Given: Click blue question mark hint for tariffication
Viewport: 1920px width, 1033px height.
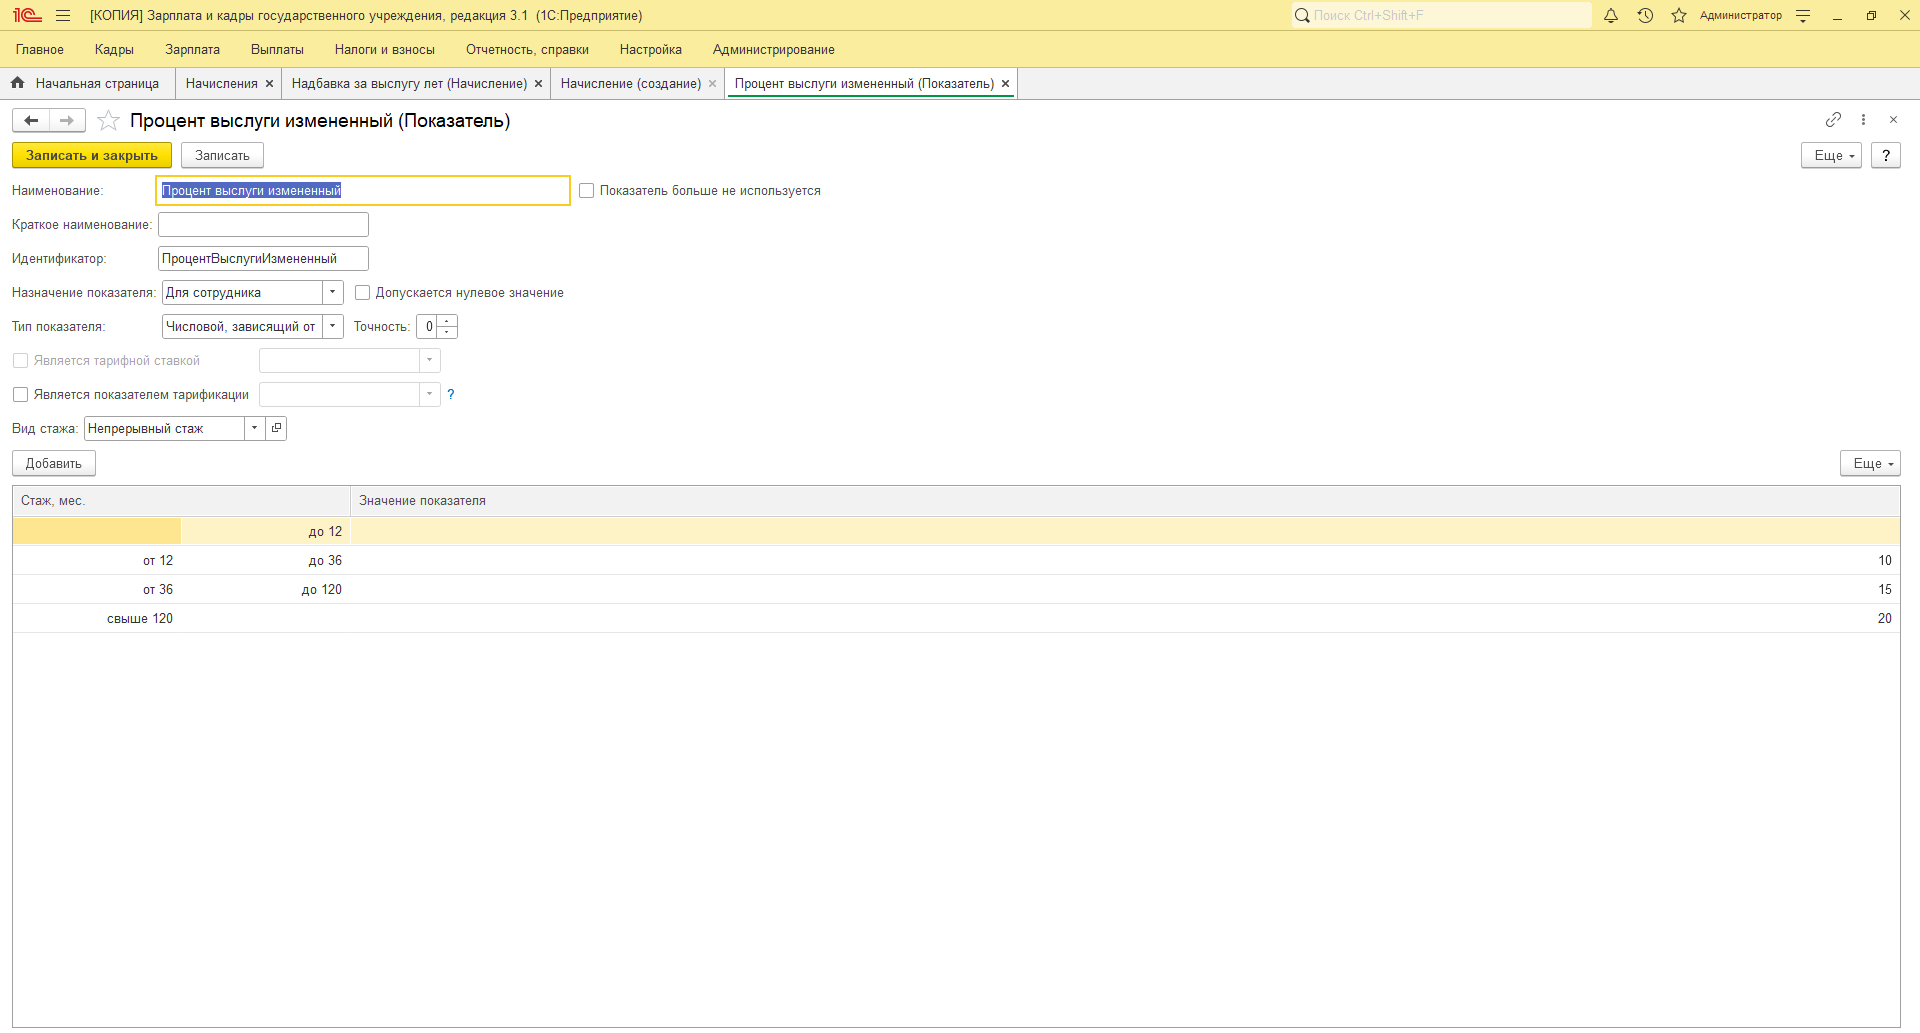Looking at the screenshot, I should (x=451, y=395).
